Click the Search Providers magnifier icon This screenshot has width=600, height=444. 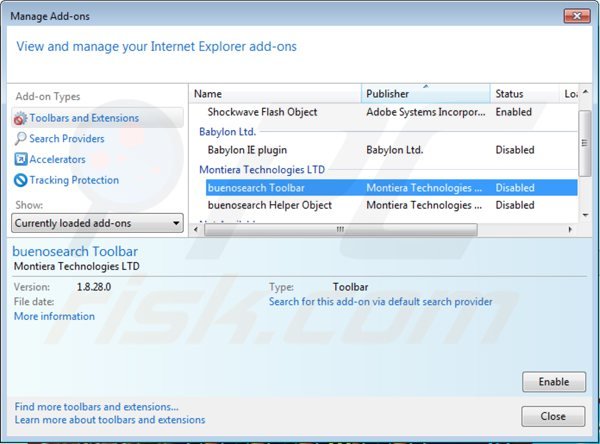20,139
